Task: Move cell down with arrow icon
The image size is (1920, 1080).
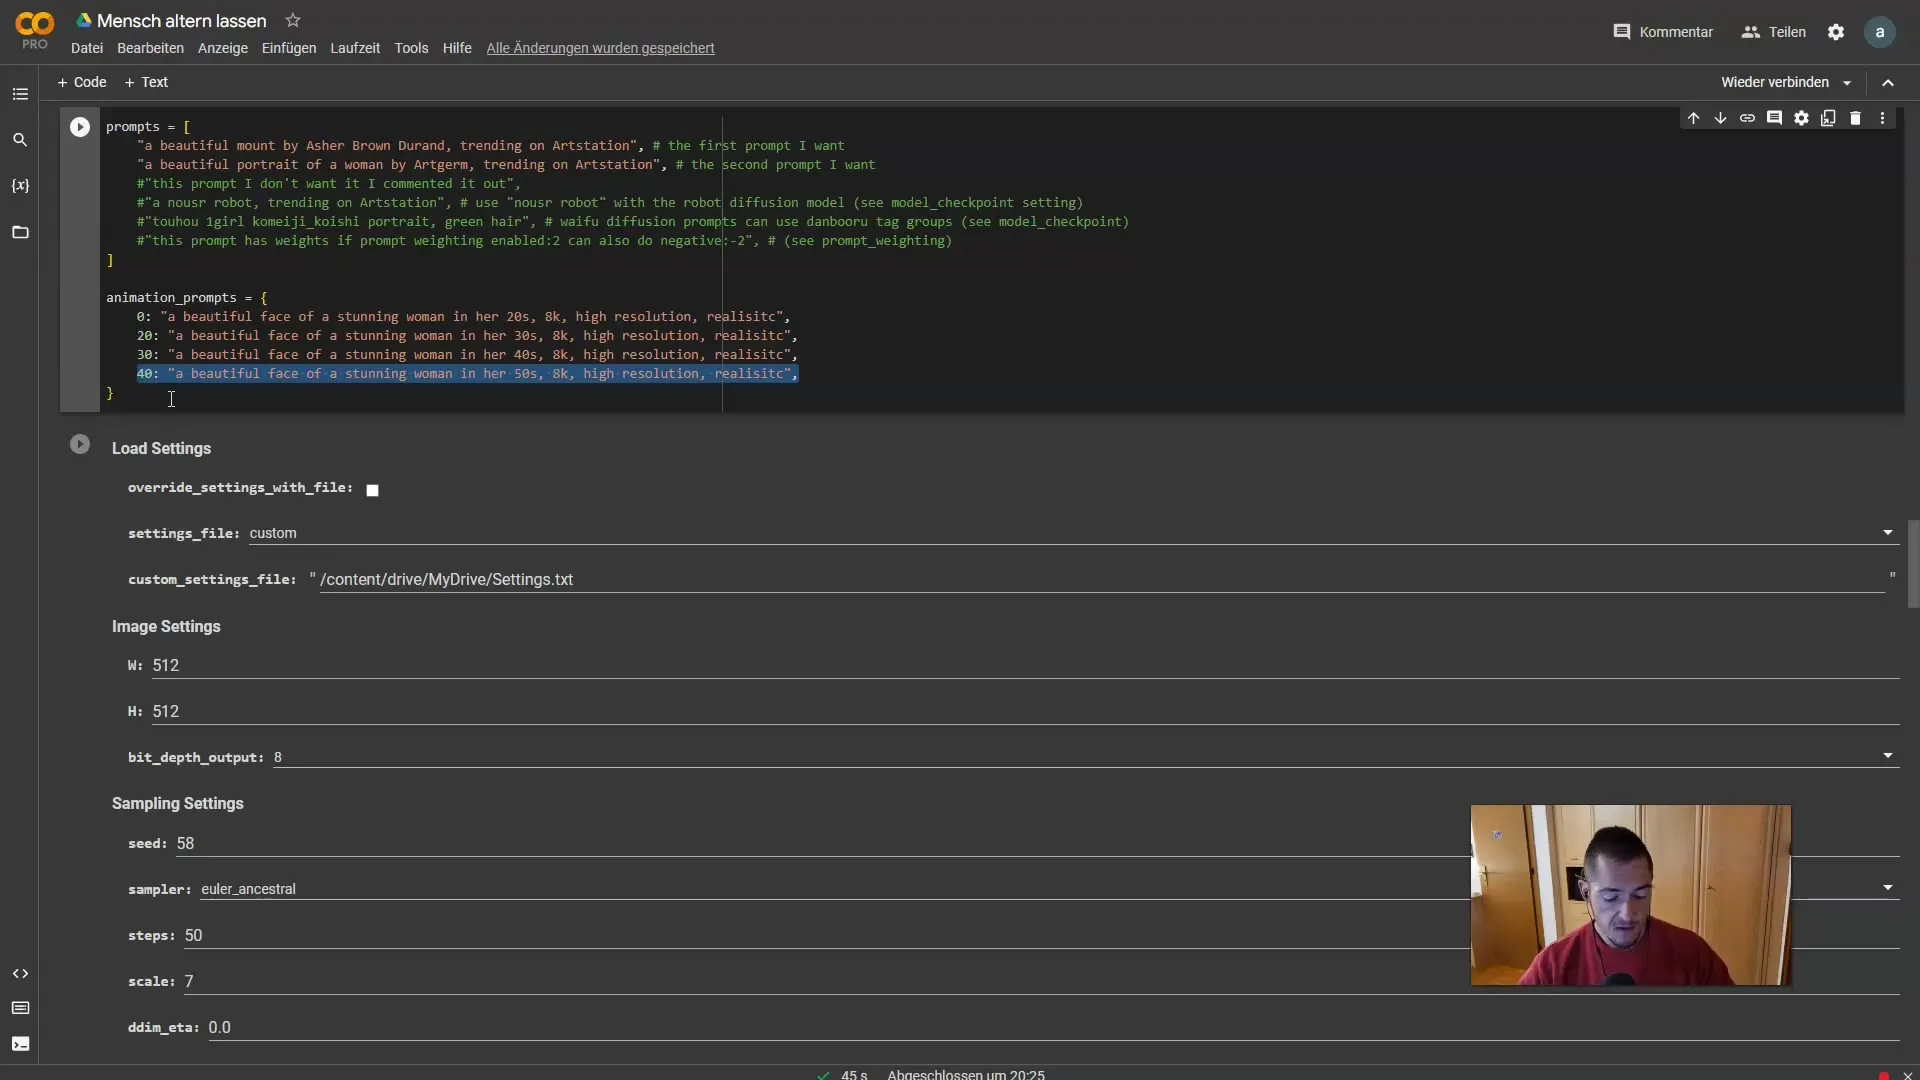Action: pos(1720,118)
